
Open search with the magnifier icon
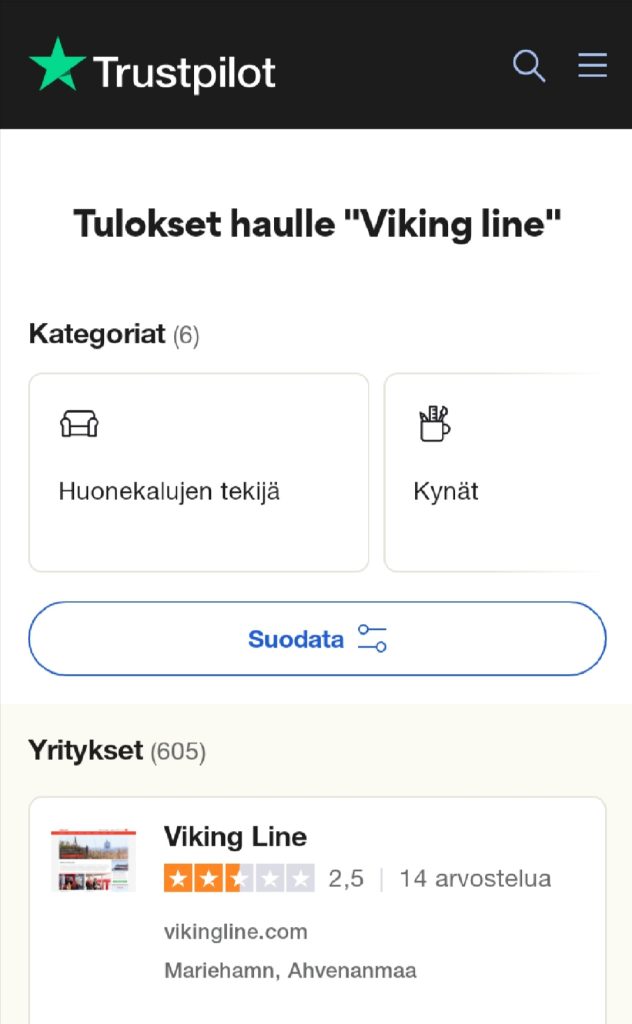click(x=529, y=66)
